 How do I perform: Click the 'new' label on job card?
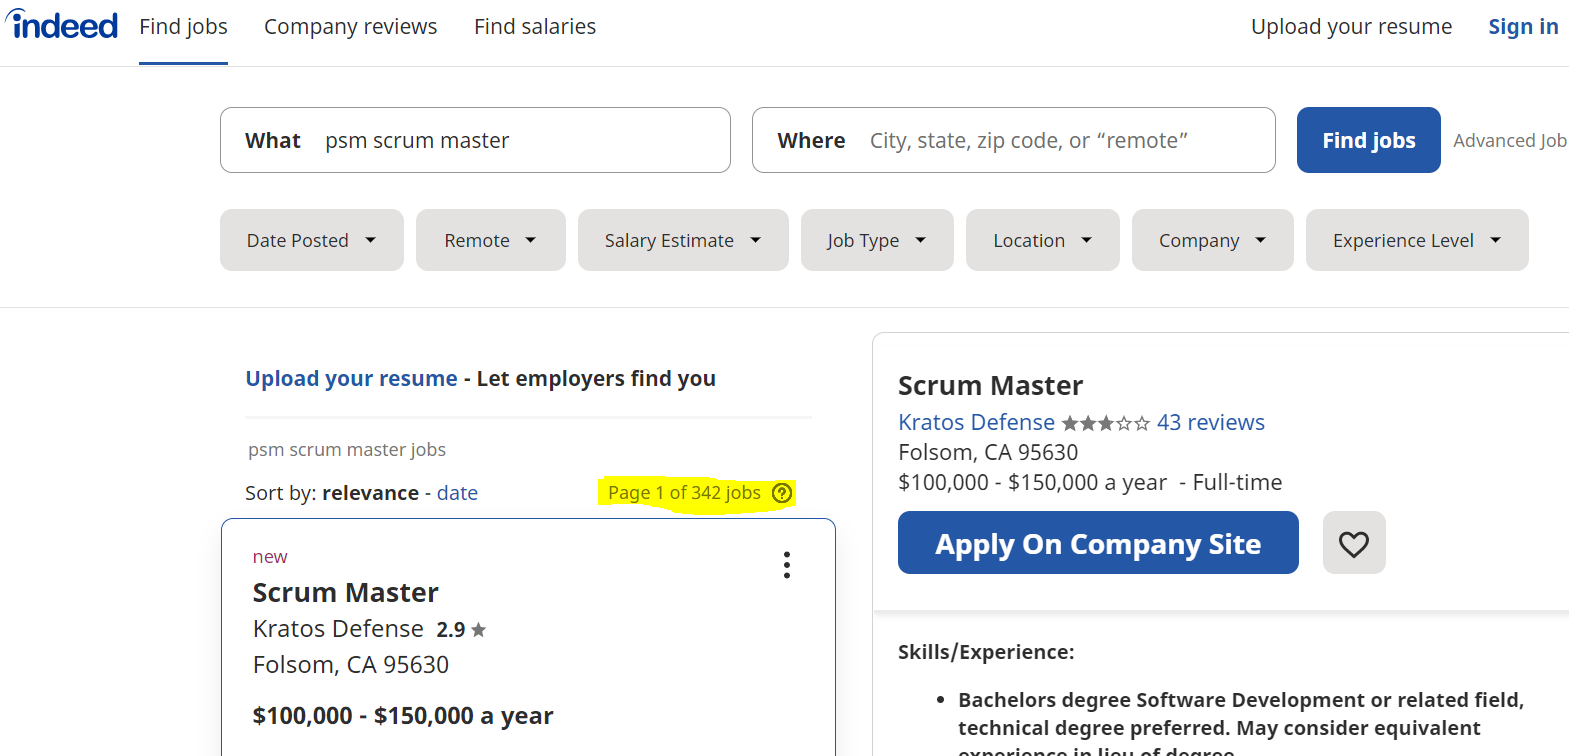pos(270,557)
